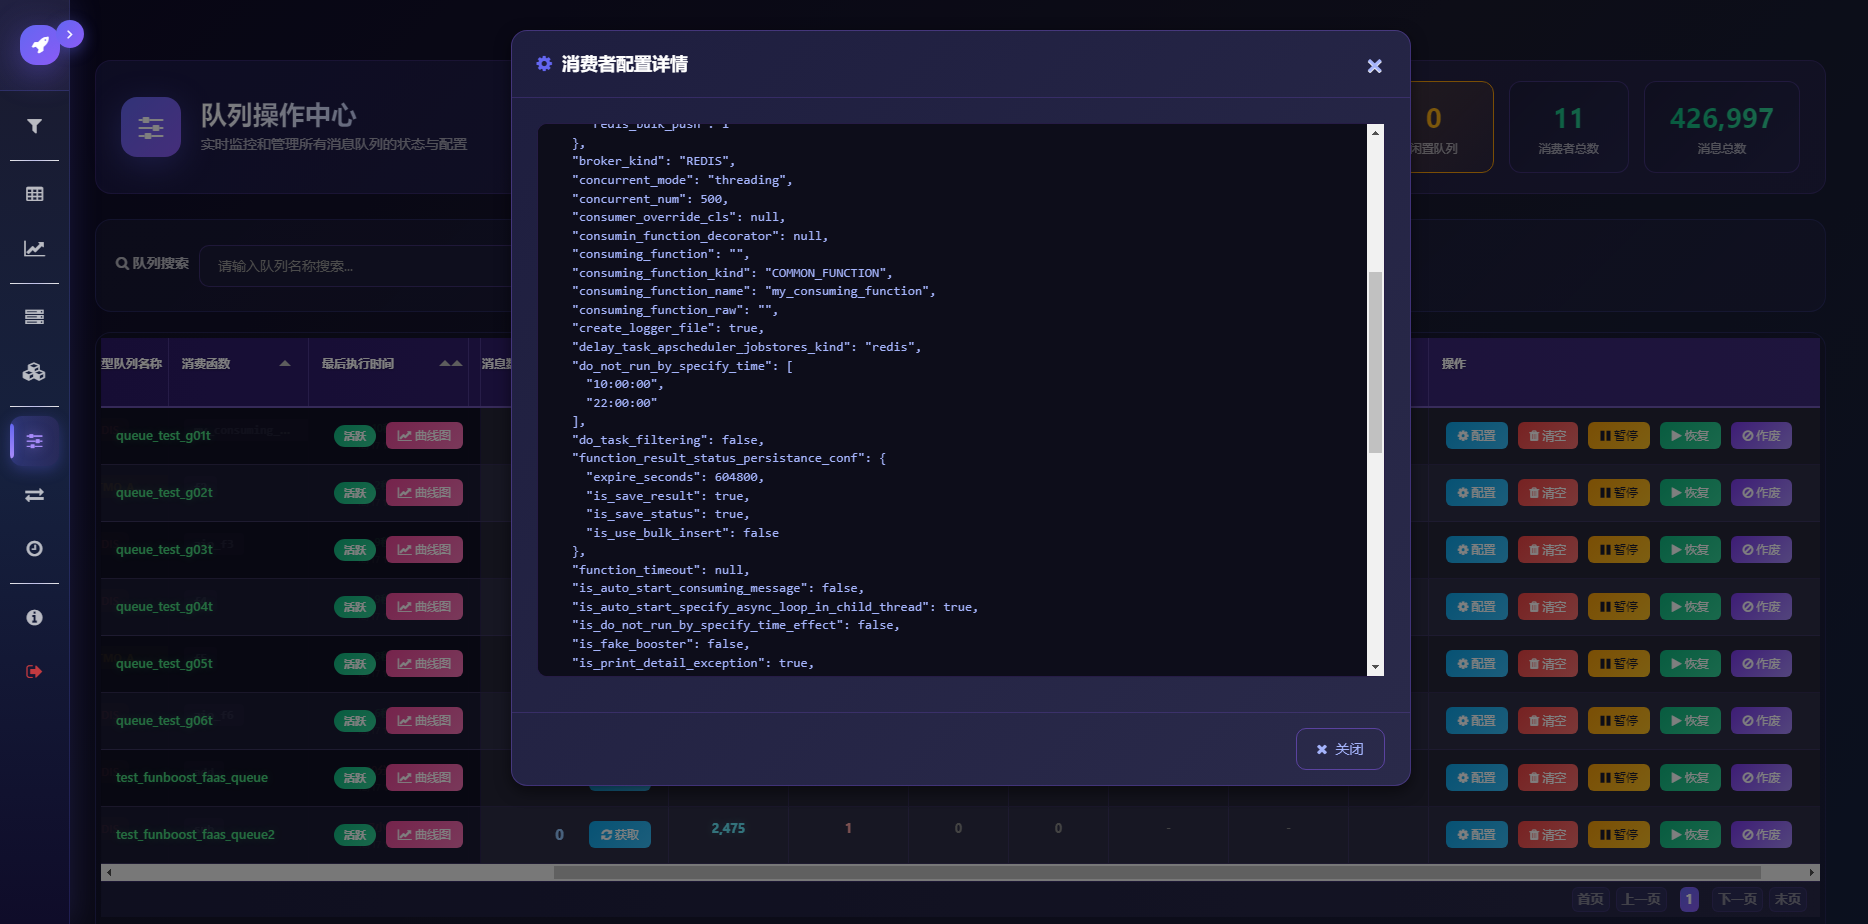Sort by 最后执行时间 column arrows
This screenshot has width=1868, height=924.
[x=451, y=364]
